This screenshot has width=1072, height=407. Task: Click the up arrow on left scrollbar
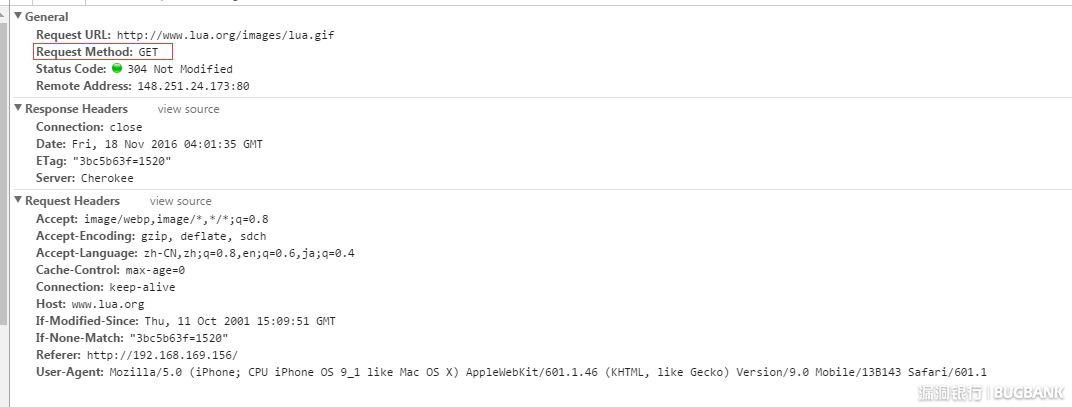3,13
